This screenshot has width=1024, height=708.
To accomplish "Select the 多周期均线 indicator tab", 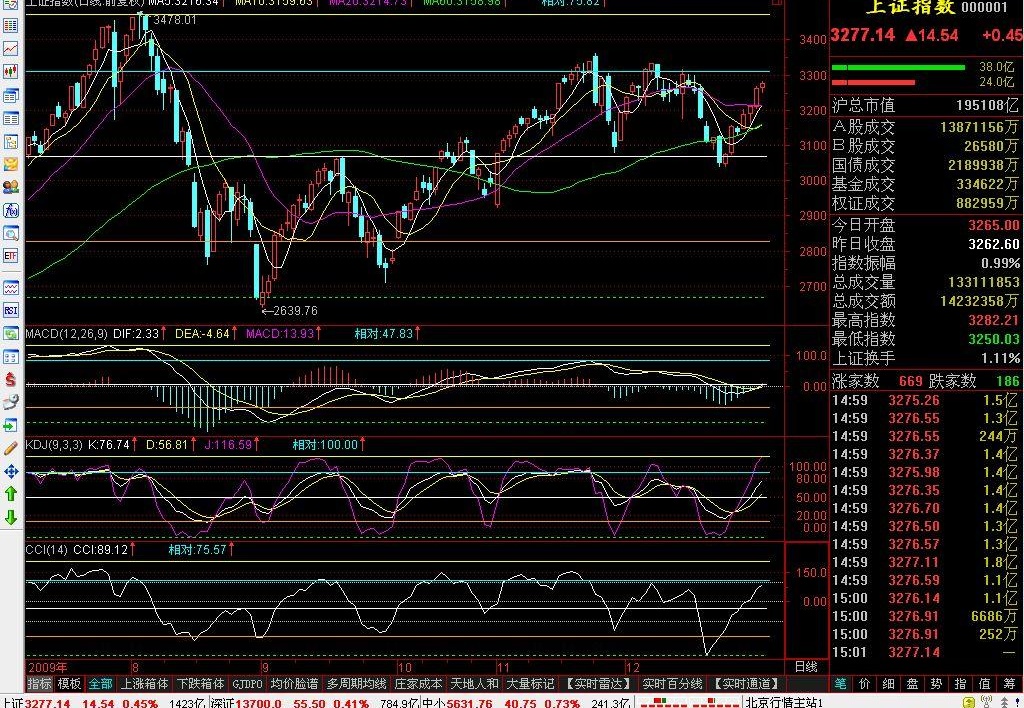I will pyautogui.click(x=357, y=684).
